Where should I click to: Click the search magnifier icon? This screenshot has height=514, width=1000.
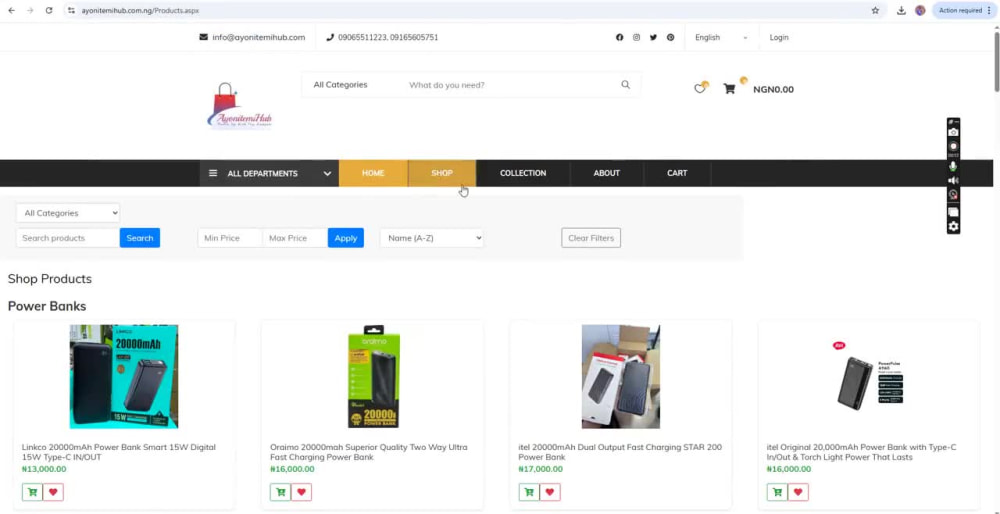coord(626,85)
